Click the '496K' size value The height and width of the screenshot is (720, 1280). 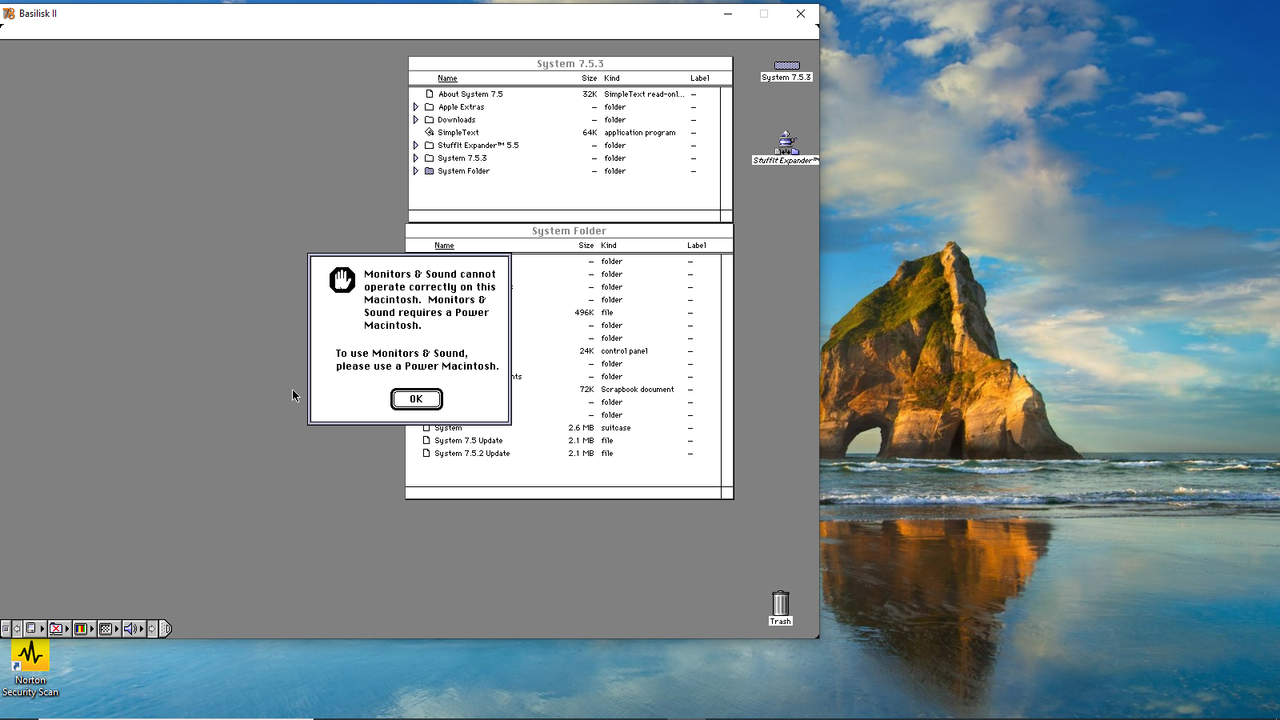(584, 312)
